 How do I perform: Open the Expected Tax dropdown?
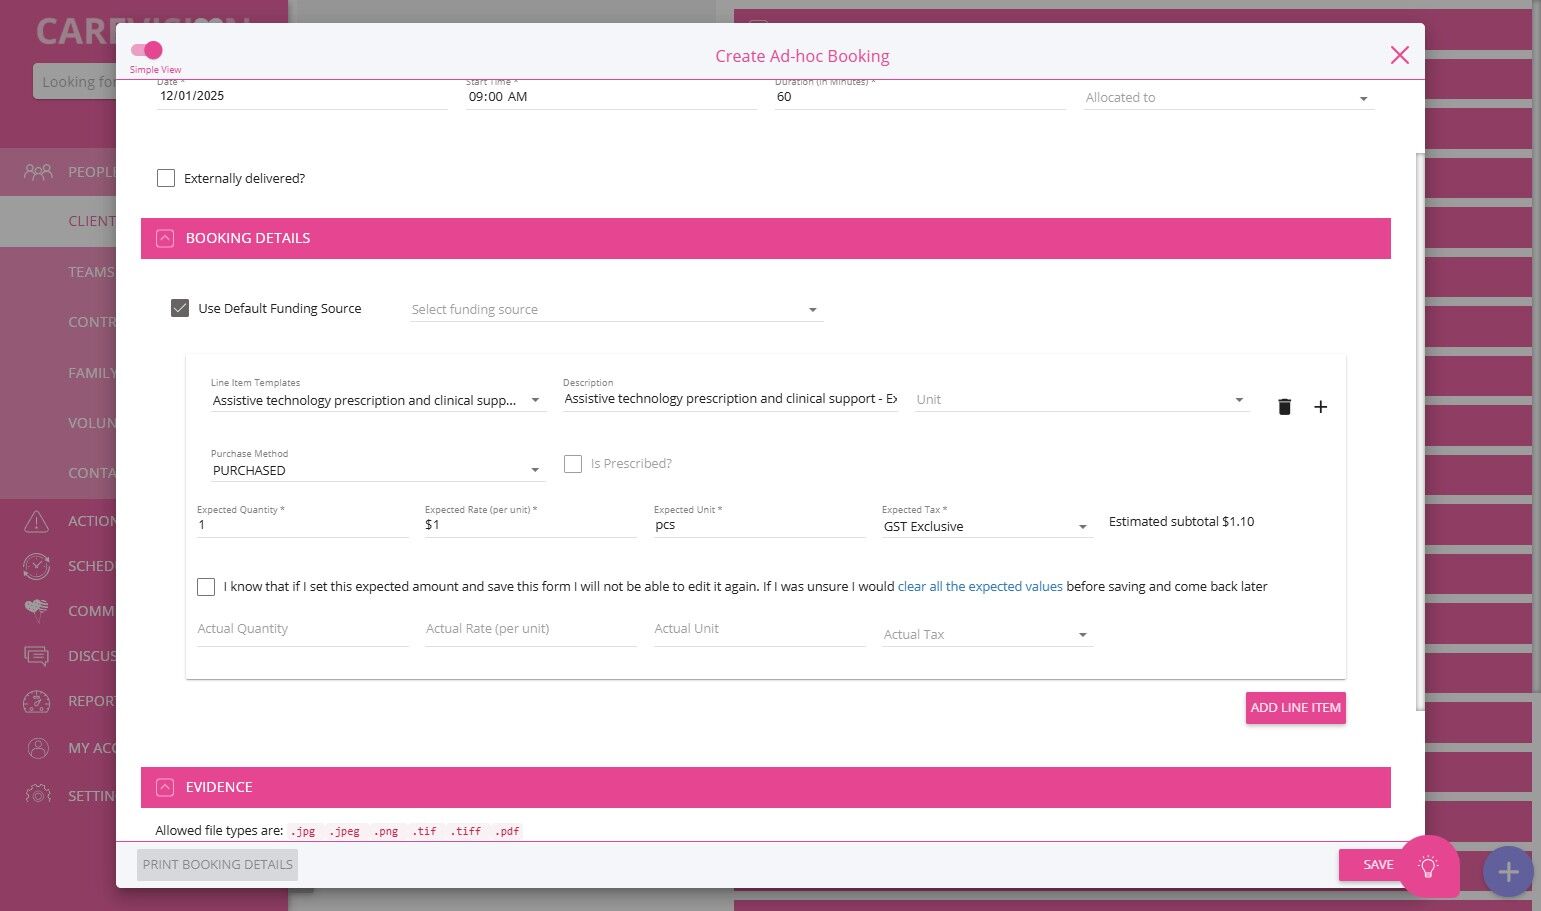(x=987, y=527)
